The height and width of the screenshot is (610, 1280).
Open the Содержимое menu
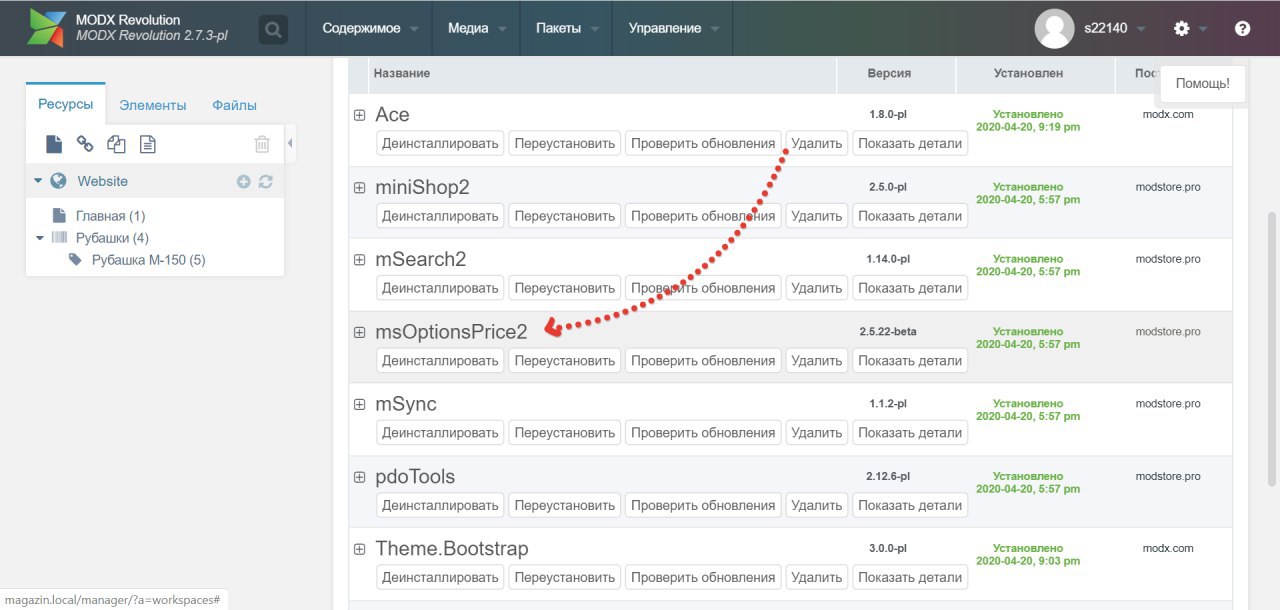[x=370, y=28]
